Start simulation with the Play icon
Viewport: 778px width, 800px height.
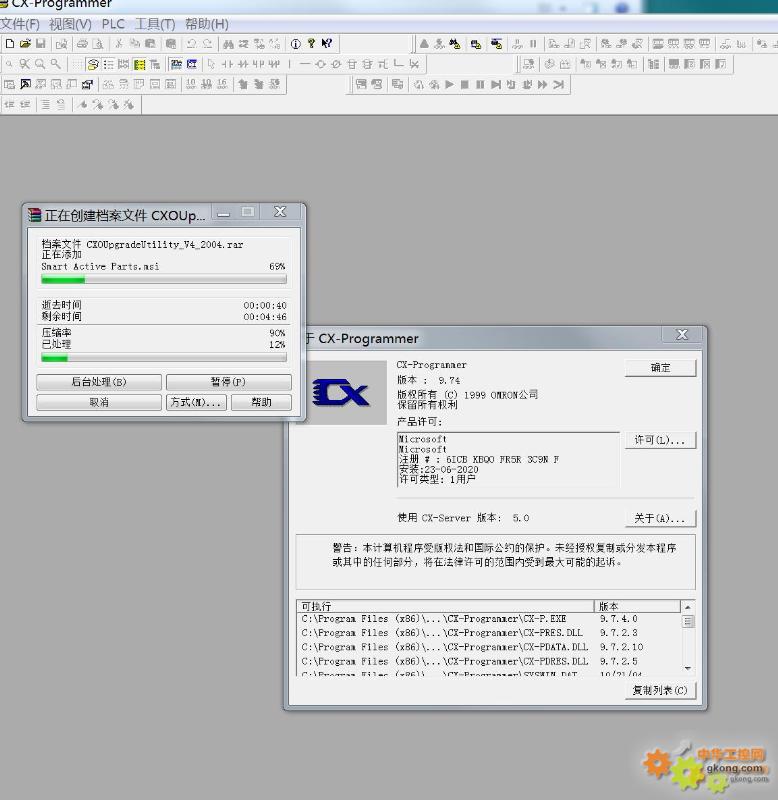[449, 84]
